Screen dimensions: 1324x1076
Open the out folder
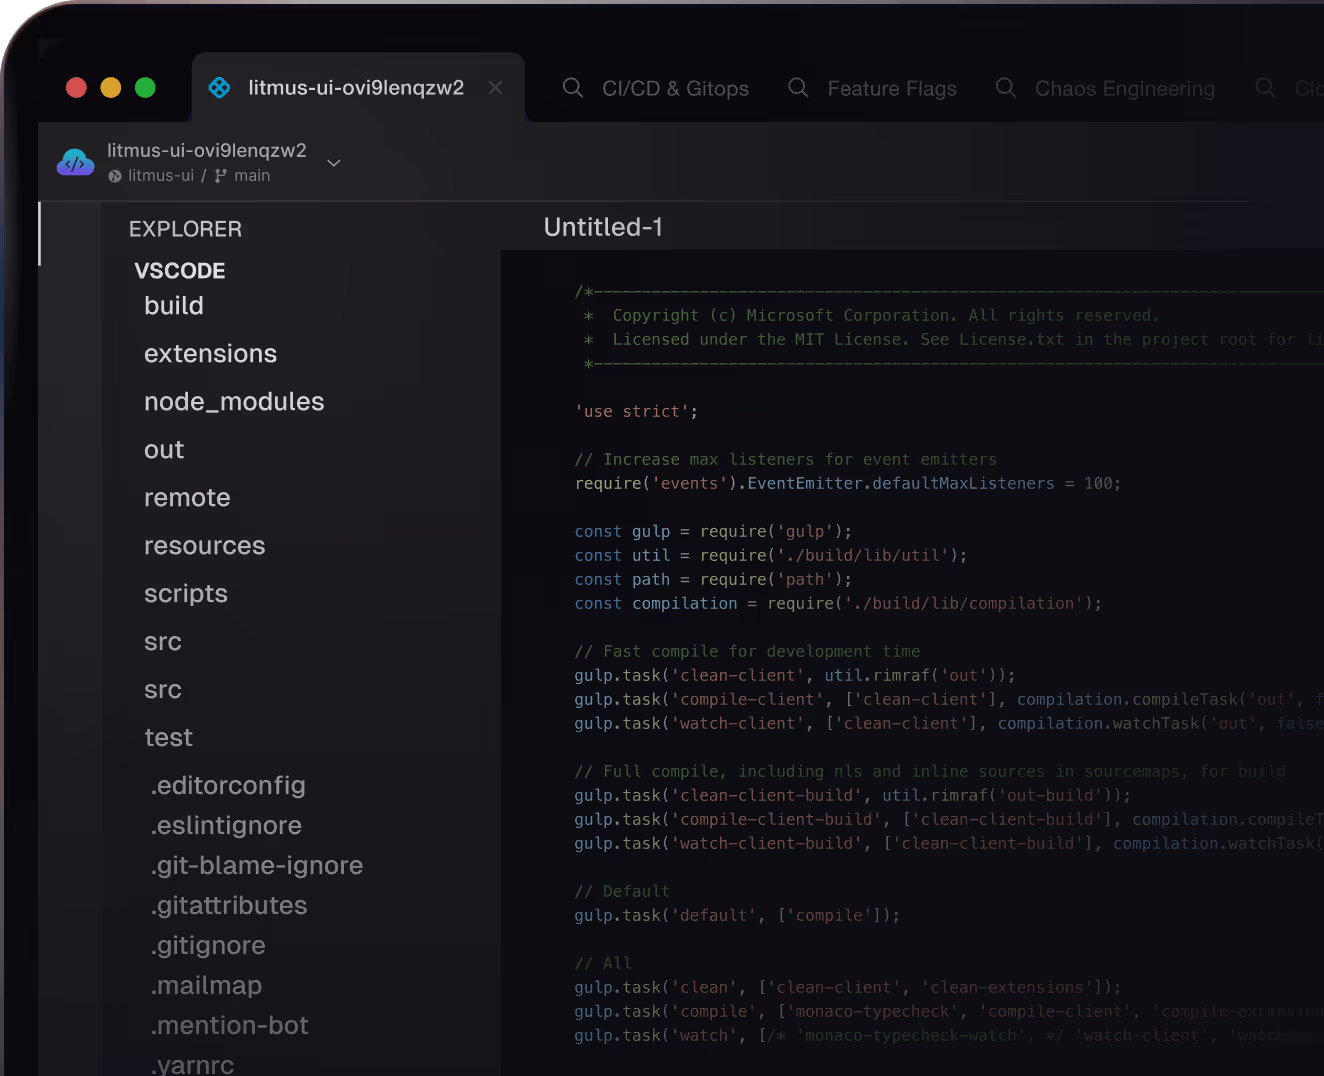click(x=164, y=450)
